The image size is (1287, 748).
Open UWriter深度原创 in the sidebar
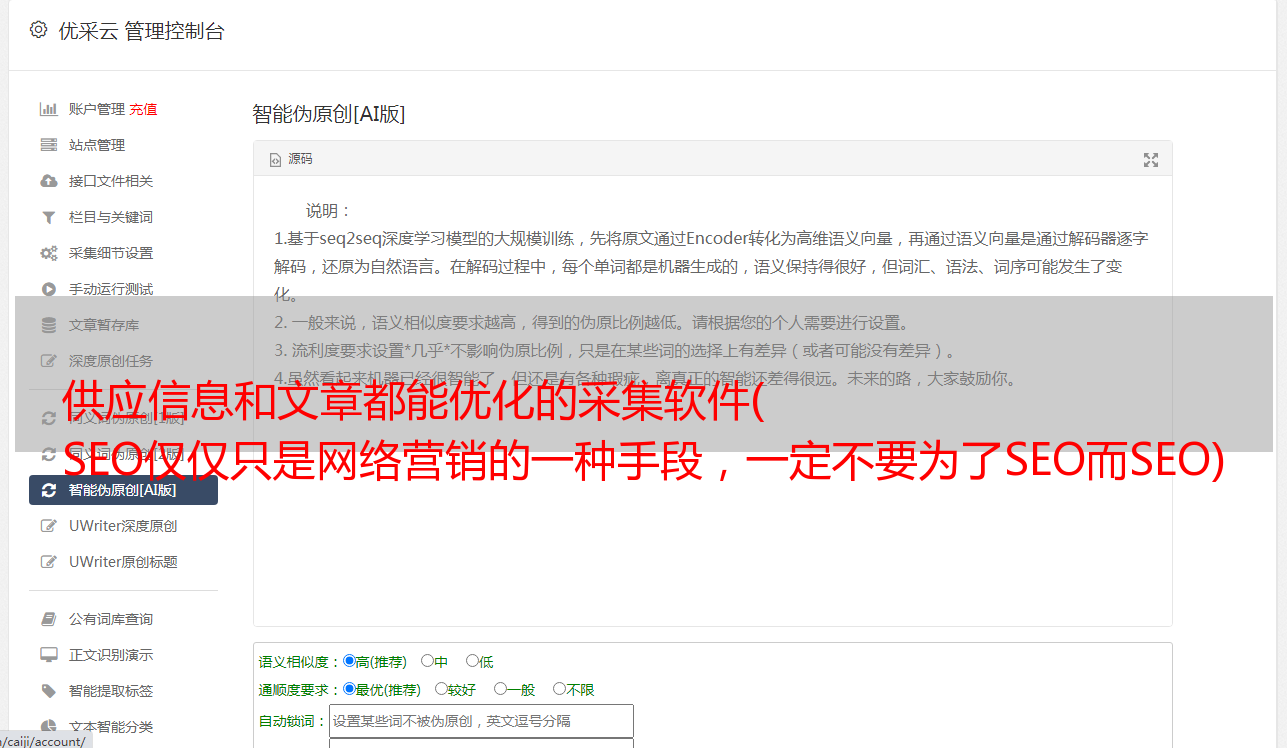point(123,526)
